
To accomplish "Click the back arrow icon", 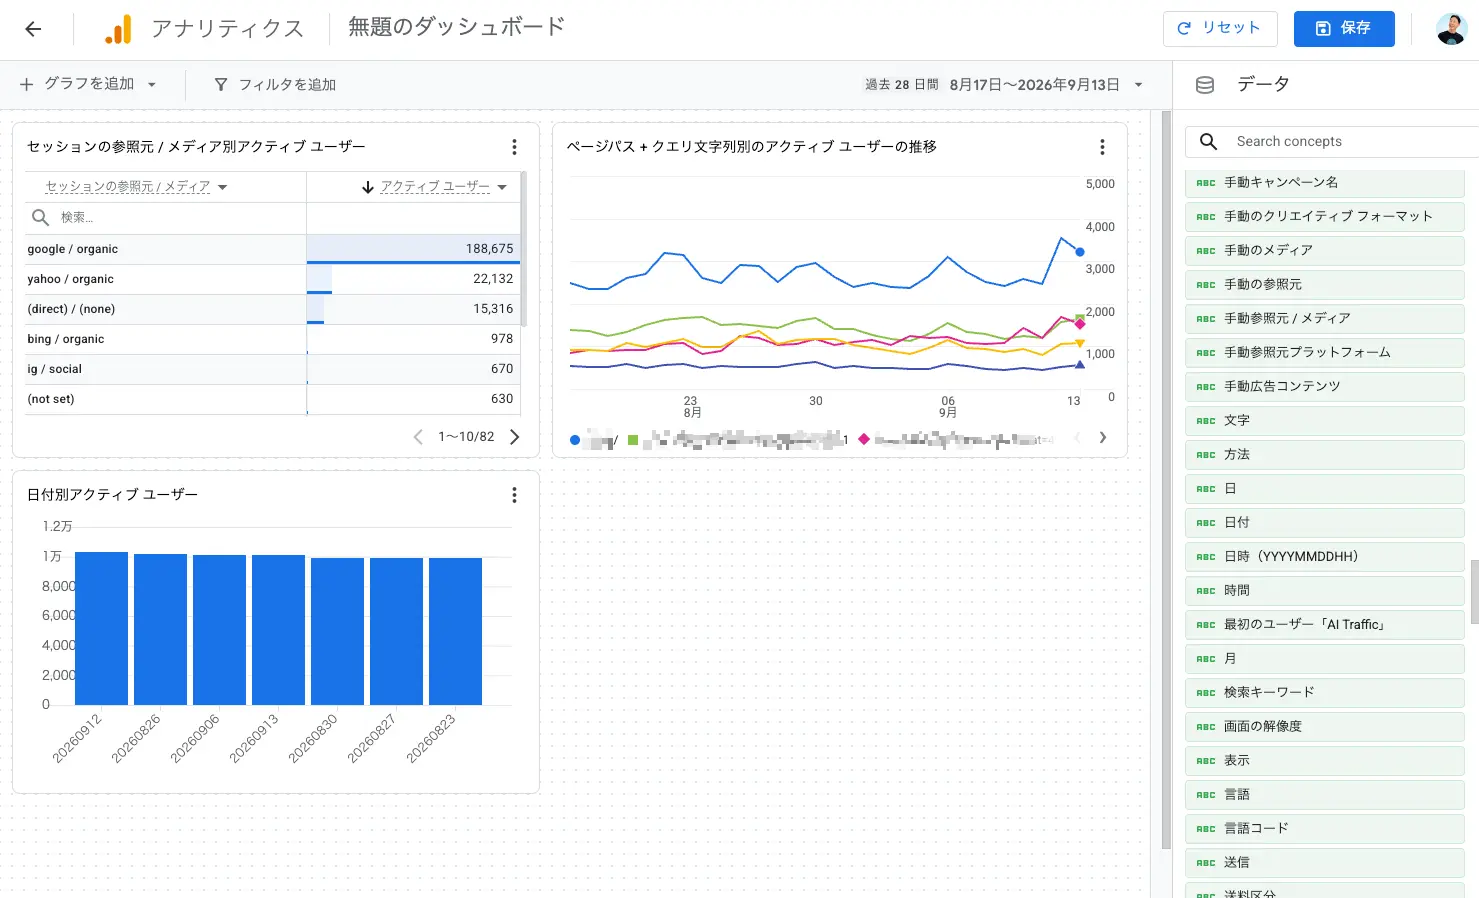I will point(33,29).
